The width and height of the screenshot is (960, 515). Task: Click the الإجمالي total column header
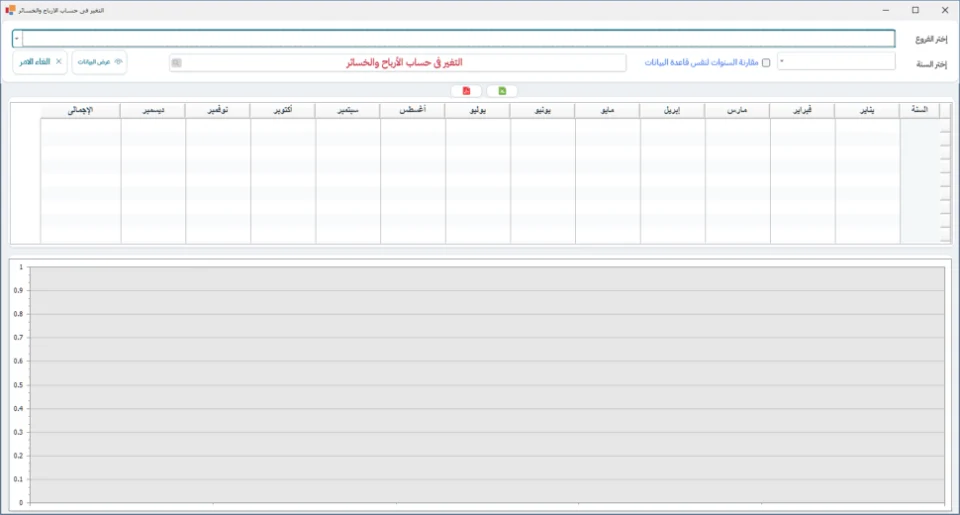[81, 110]
